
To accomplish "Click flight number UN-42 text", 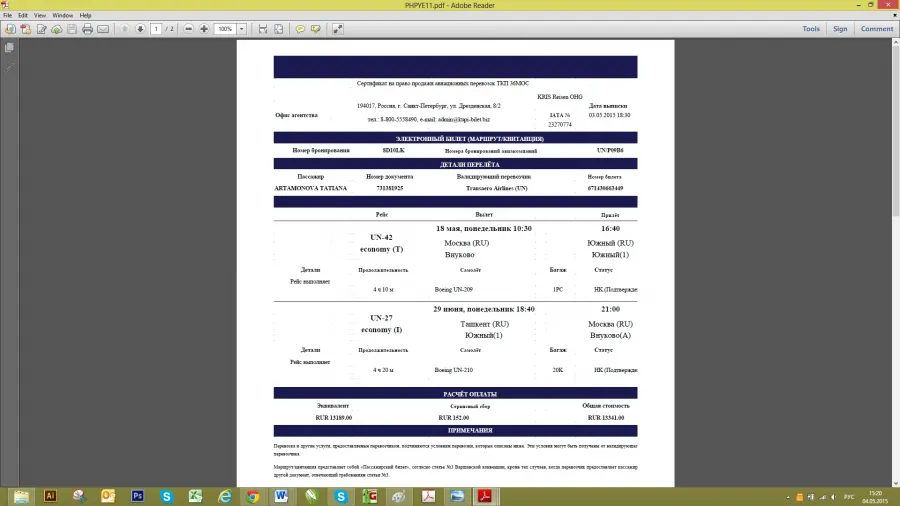I will coord(381,238).
